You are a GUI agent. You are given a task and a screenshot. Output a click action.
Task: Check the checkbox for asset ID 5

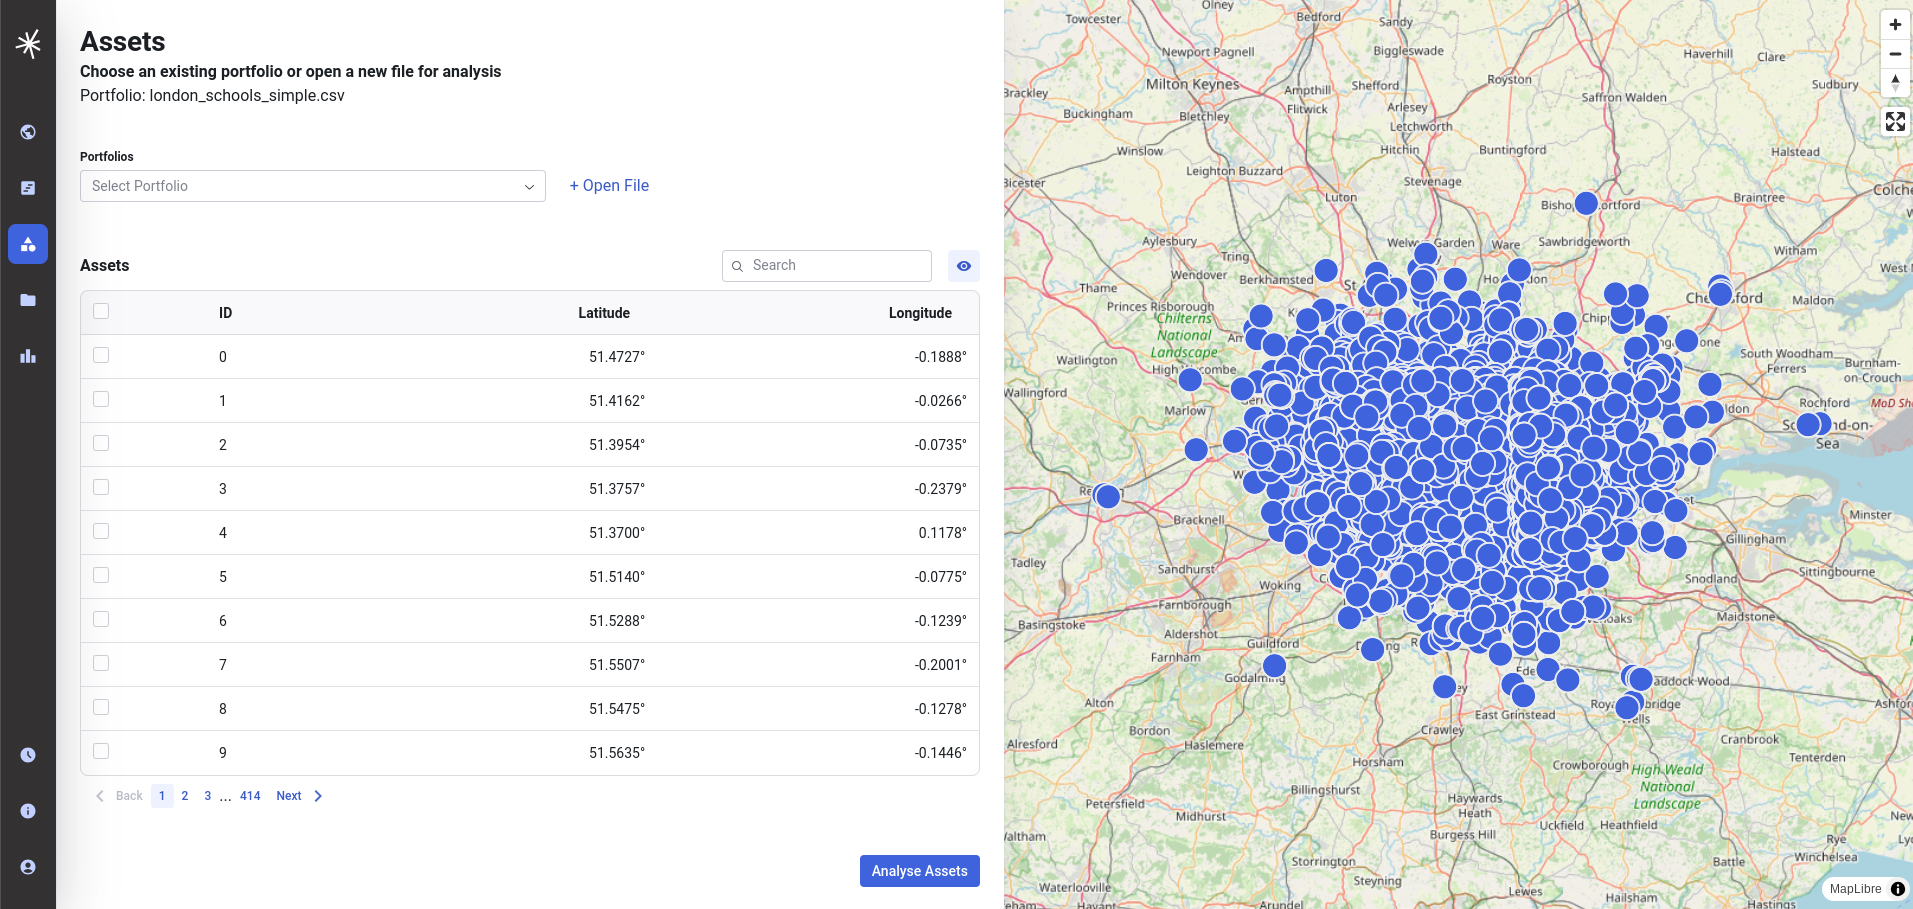(x=101, y=575)
